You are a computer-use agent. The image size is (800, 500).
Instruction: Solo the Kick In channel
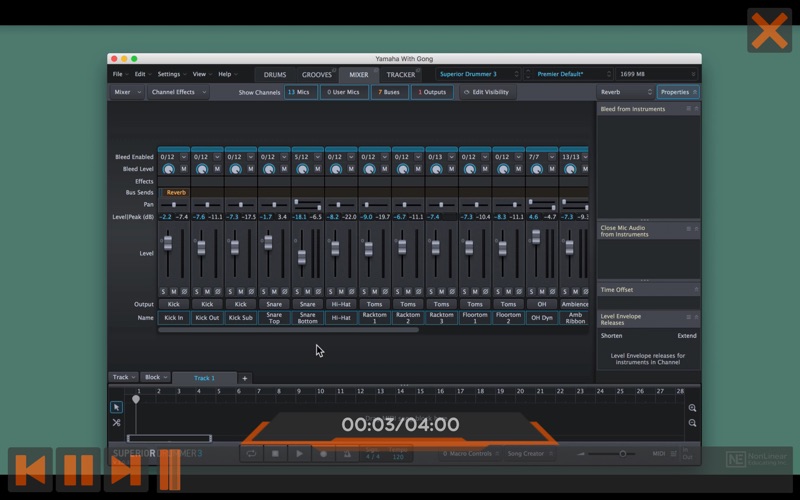point(163,292)
